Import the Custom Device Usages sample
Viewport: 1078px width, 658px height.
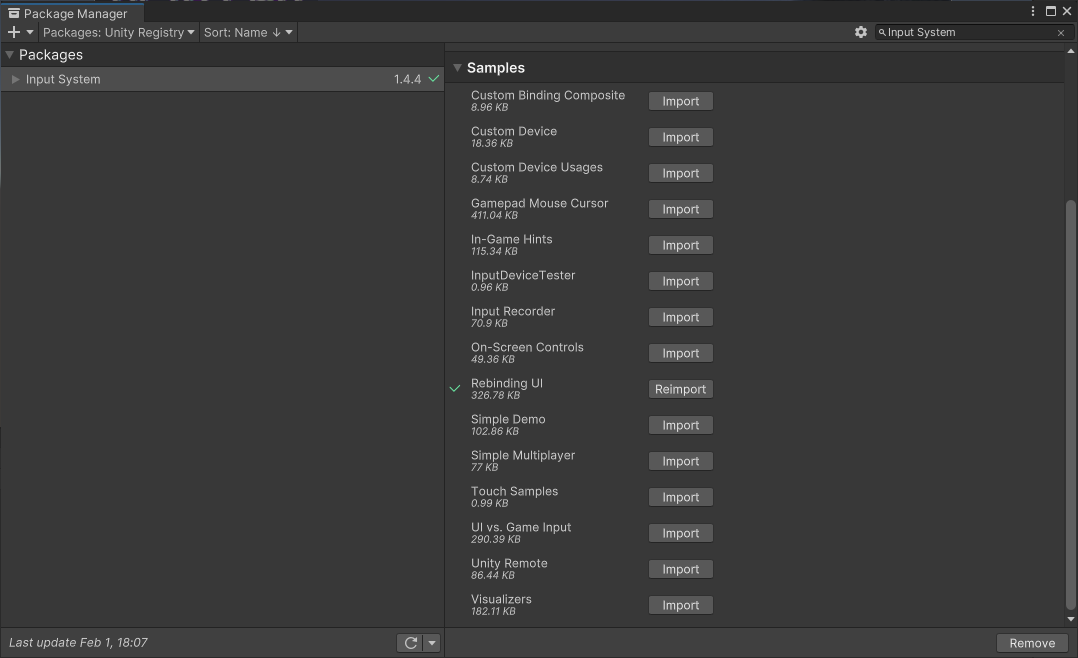tap(681, 173)
